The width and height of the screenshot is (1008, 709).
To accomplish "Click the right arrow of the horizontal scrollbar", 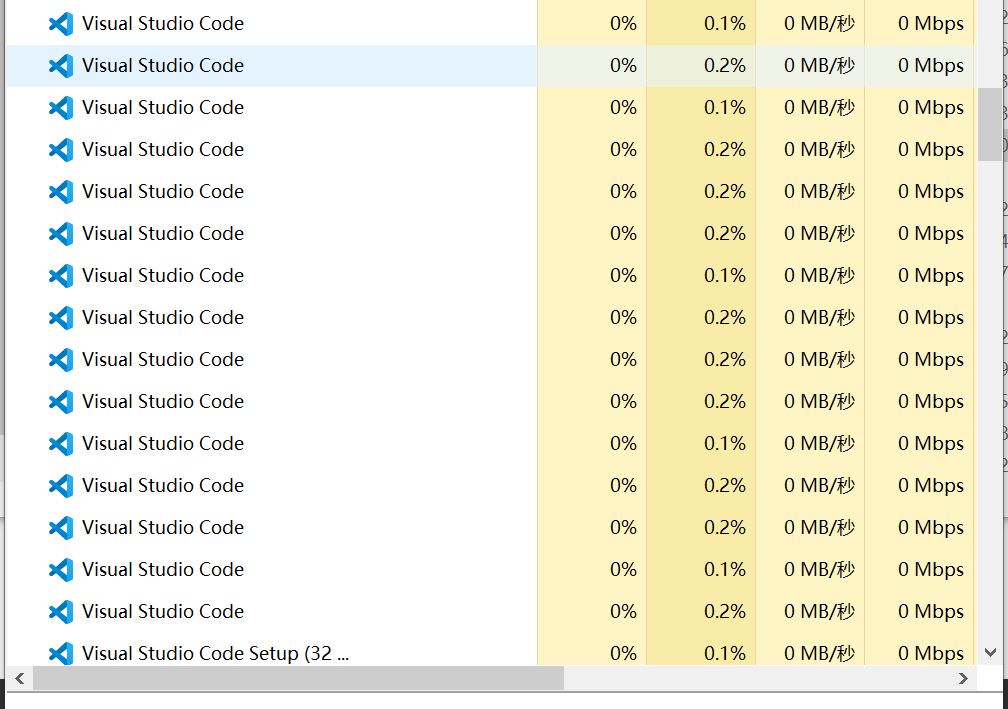I will click(964, 680).
